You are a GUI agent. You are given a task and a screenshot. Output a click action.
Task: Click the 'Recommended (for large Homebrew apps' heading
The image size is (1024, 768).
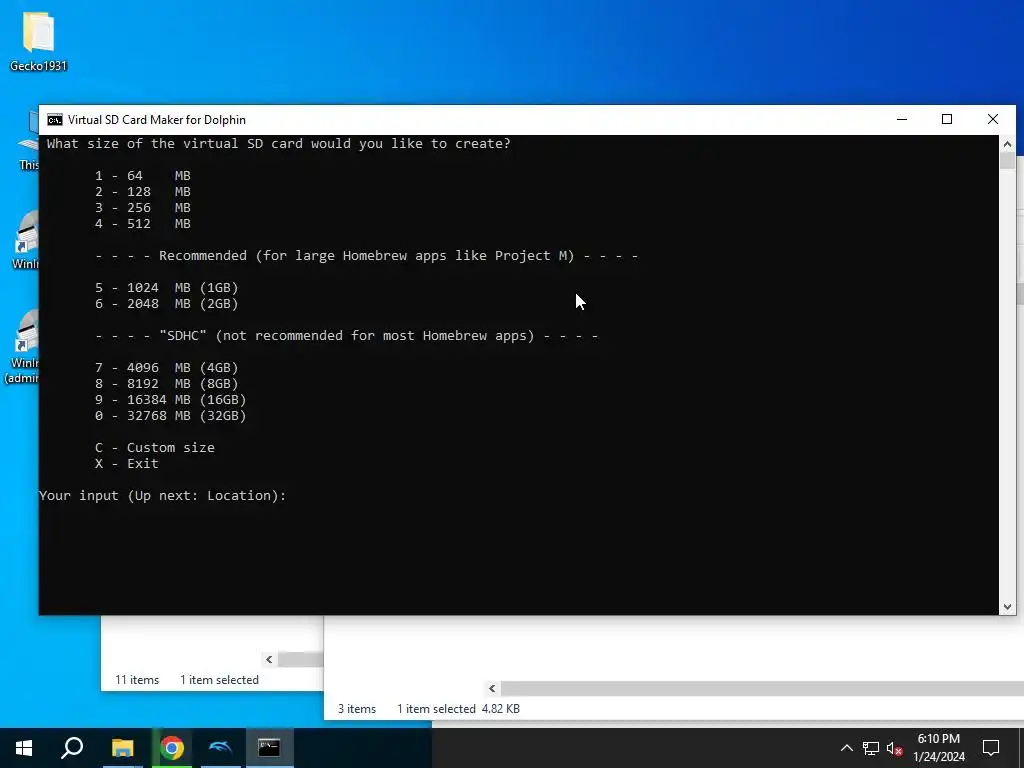click(367, 255)
